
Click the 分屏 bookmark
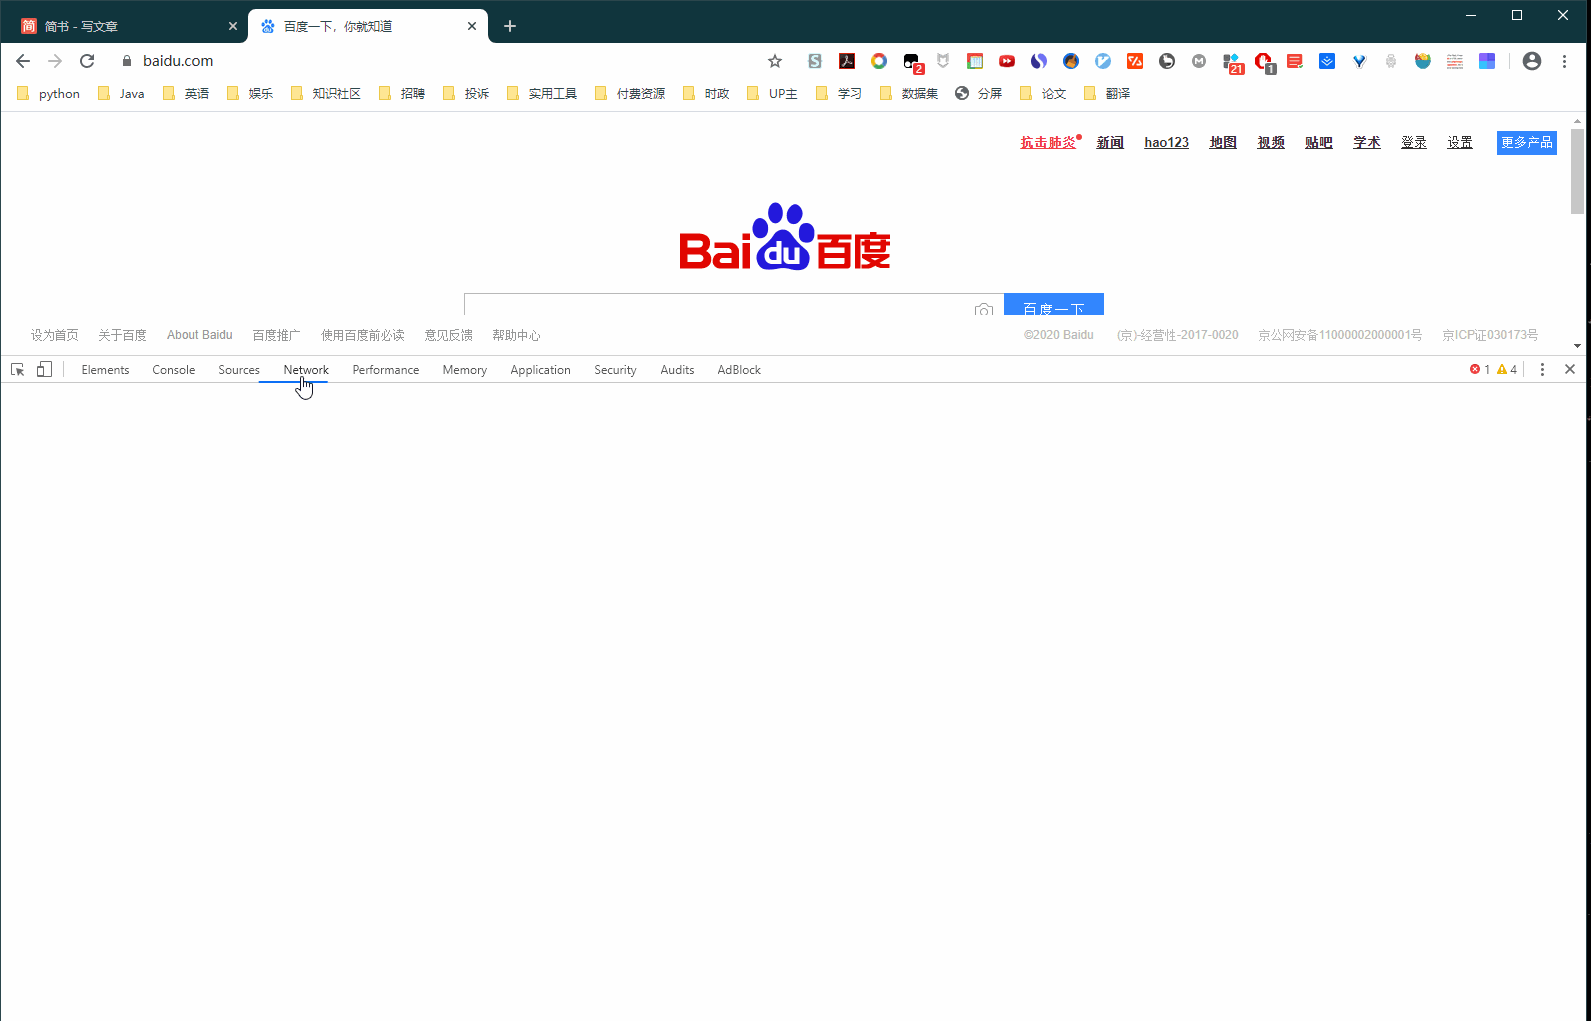click(x=978, y=93)
